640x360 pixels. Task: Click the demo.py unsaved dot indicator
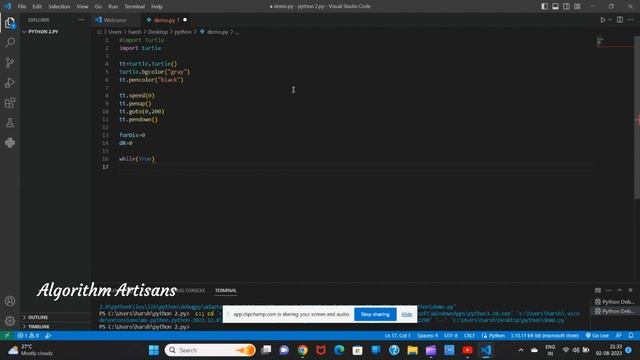pyautogui.click(x=185, y=20)
